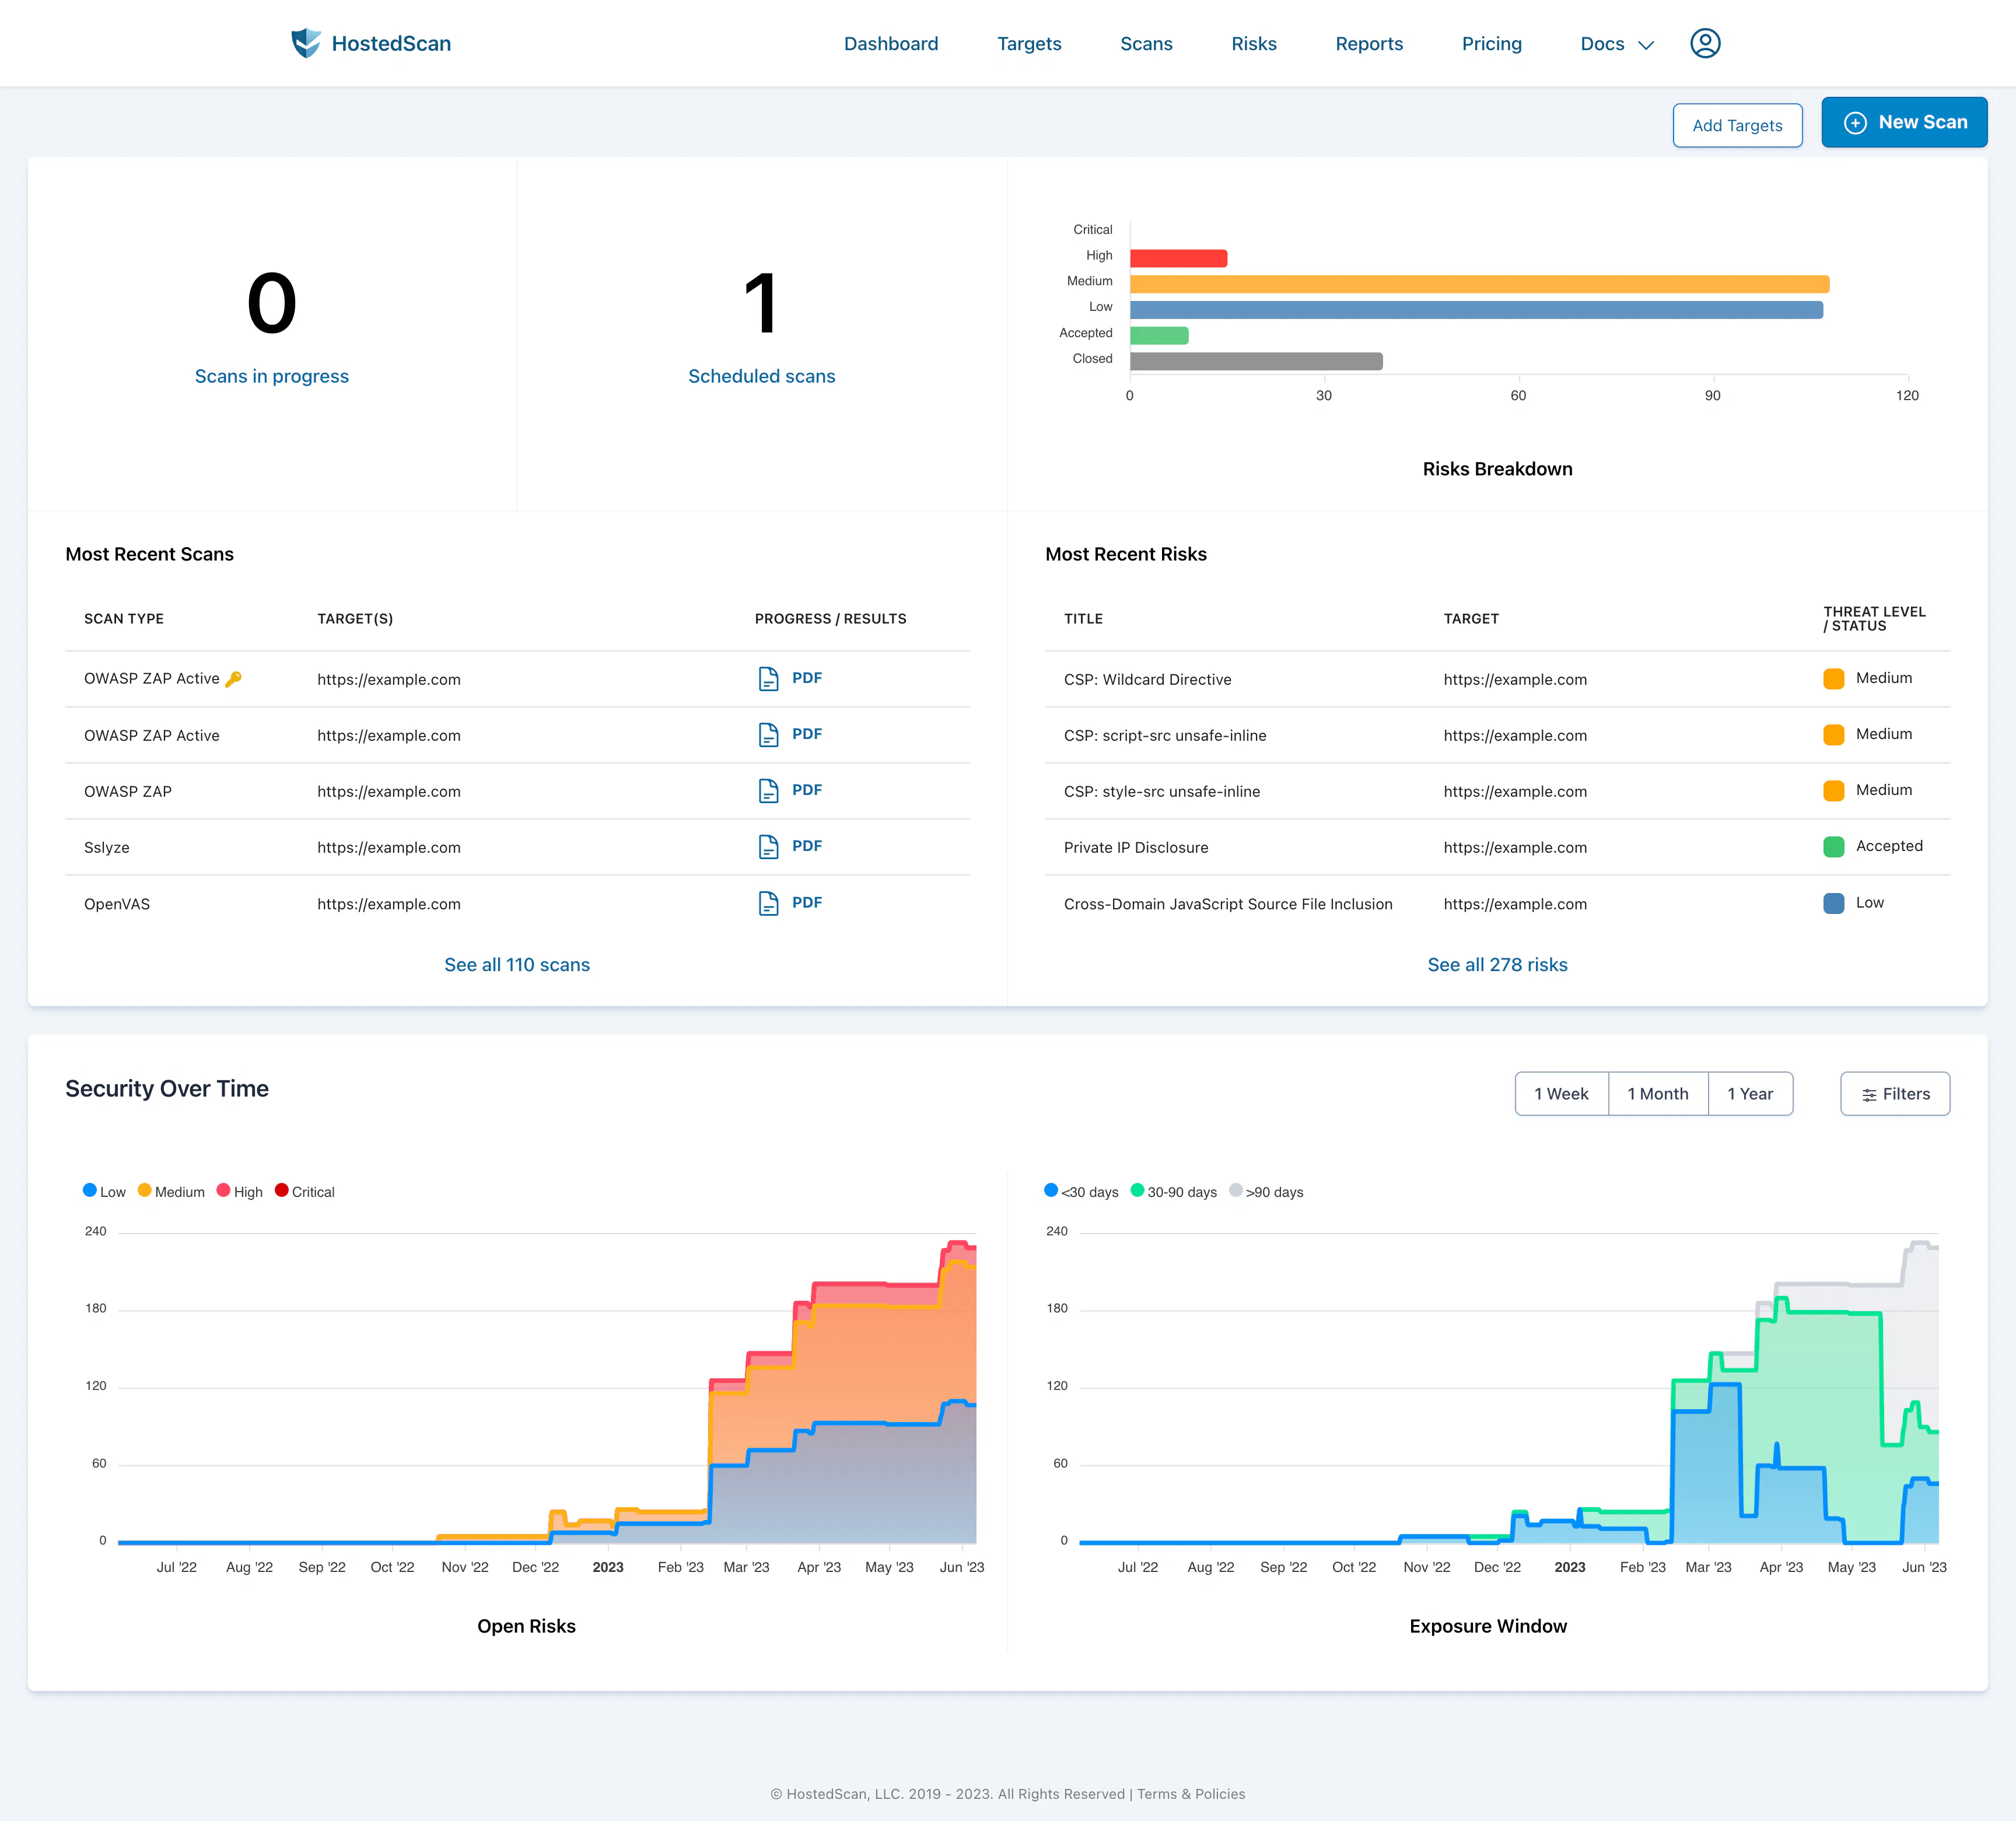Toggle >90 days series in Exposure legend
Screen dimensions: 2016x1821
point(1266,1192)
